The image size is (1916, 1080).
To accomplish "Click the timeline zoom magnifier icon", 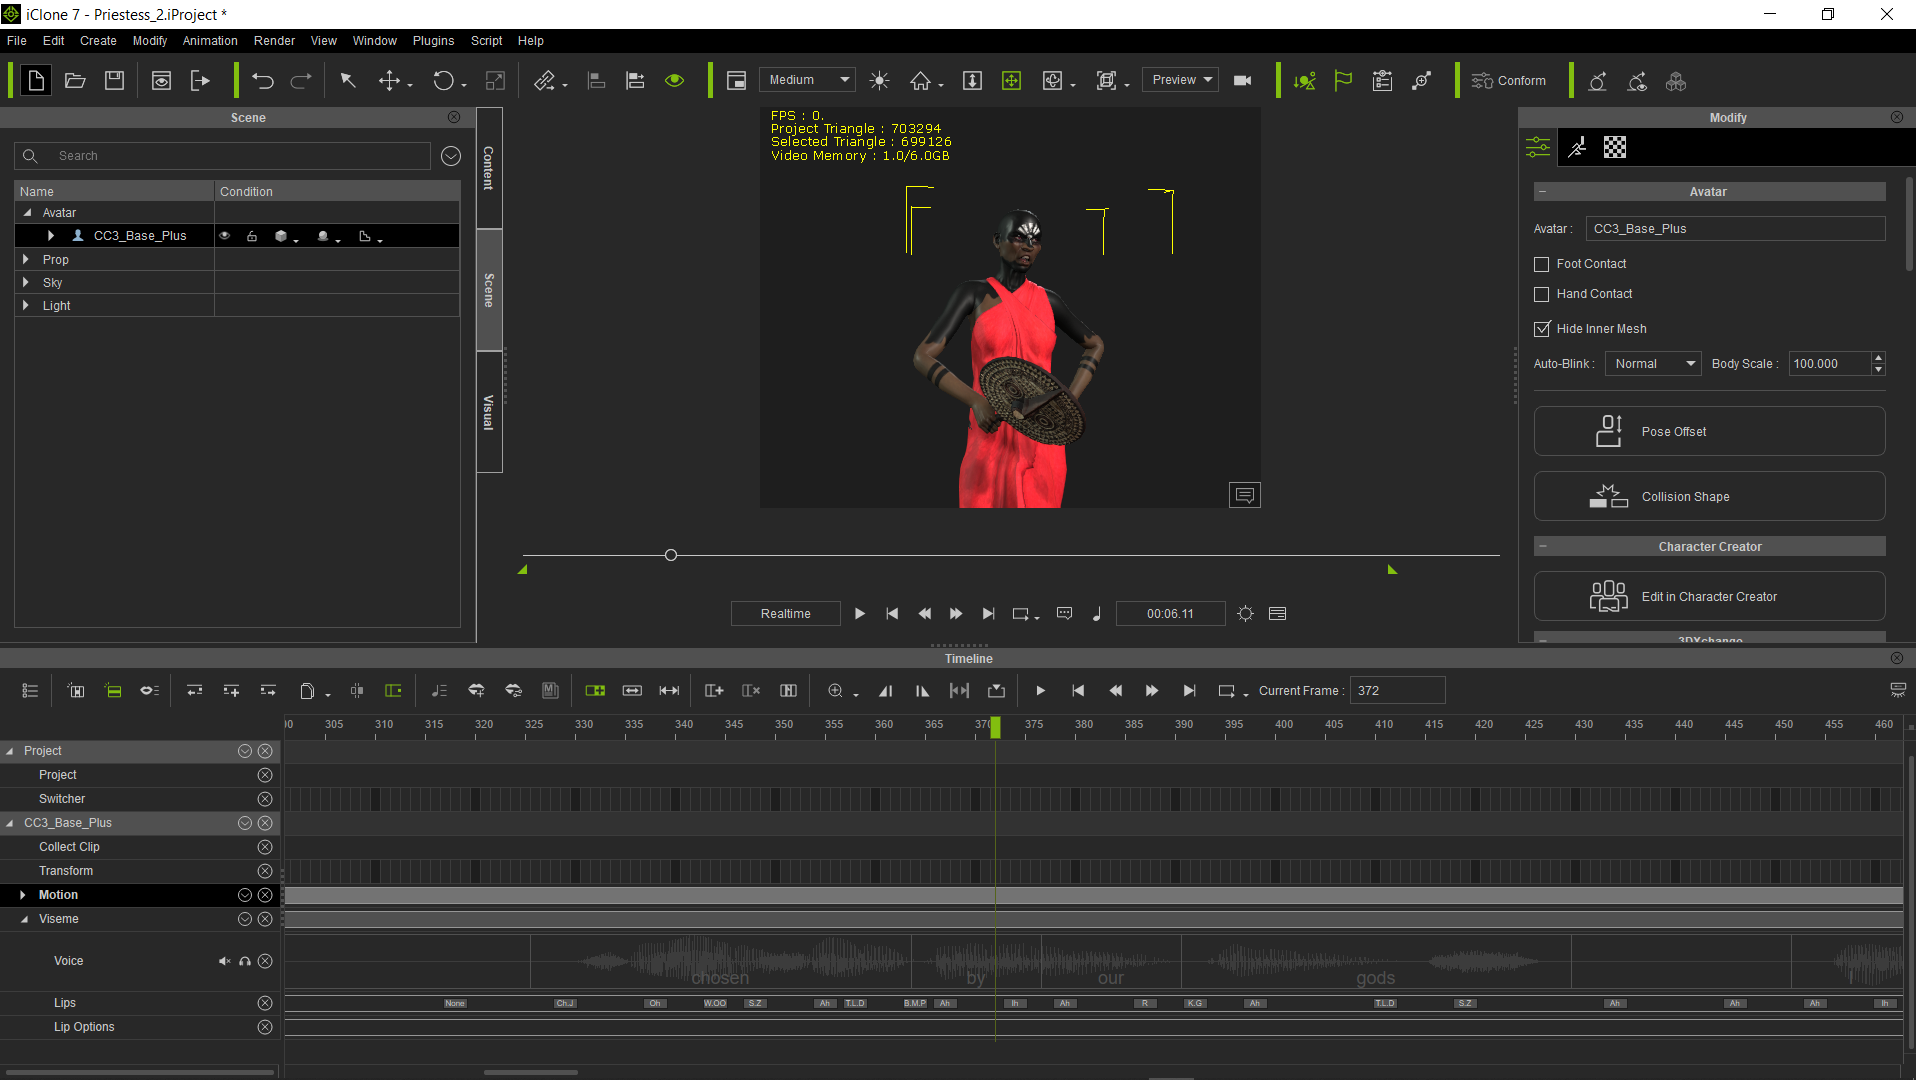I will [x=836, y=691].
